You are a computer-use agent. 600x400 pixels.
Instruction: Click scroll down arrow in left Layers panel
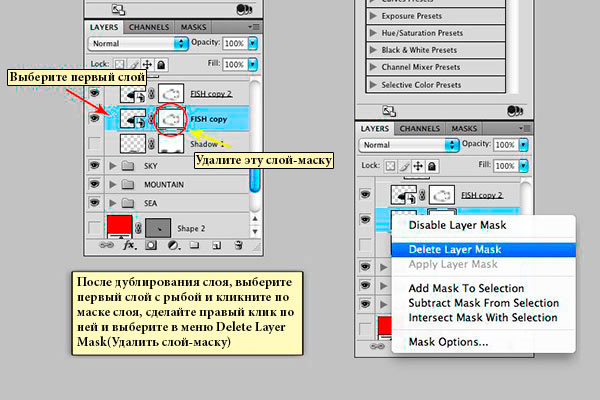(255, 232)
